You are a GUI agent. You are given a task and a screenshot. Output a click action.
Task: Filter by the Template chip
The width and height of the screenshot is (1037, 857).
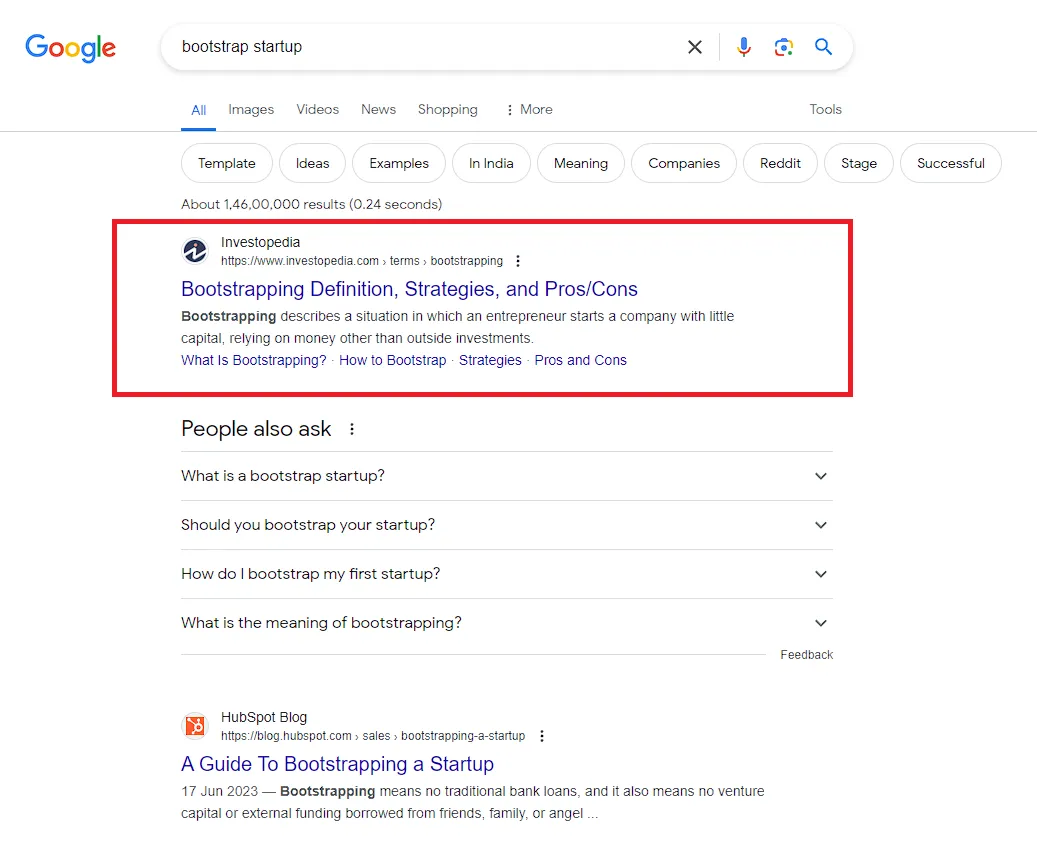(227, 163)
